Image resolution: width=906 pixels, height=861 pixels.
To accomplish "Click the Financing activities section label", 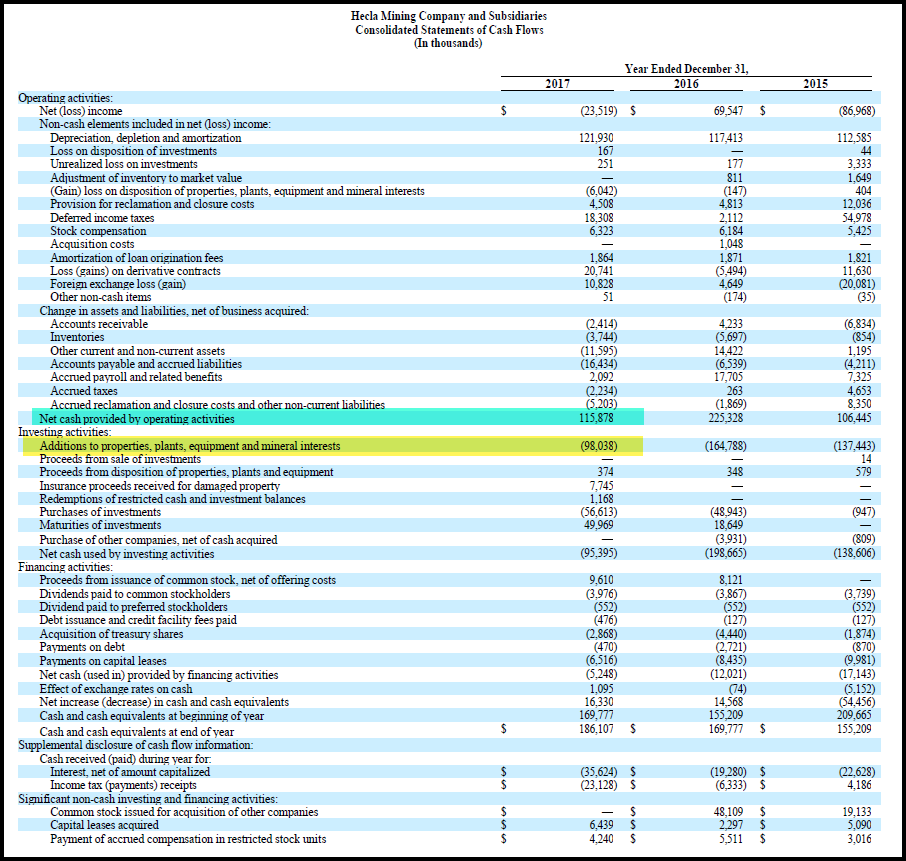I will click(65, 567).
